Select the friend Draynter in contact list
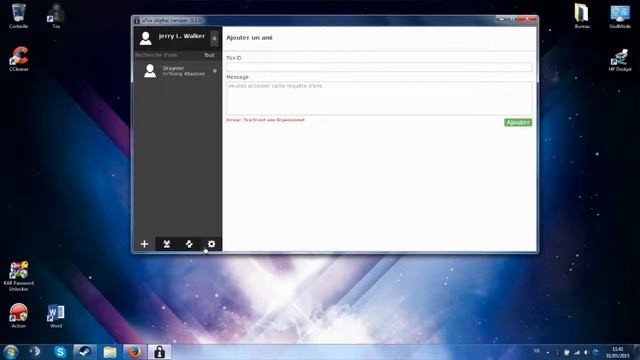This screenshot has height=360, width=640. (178, 71)
